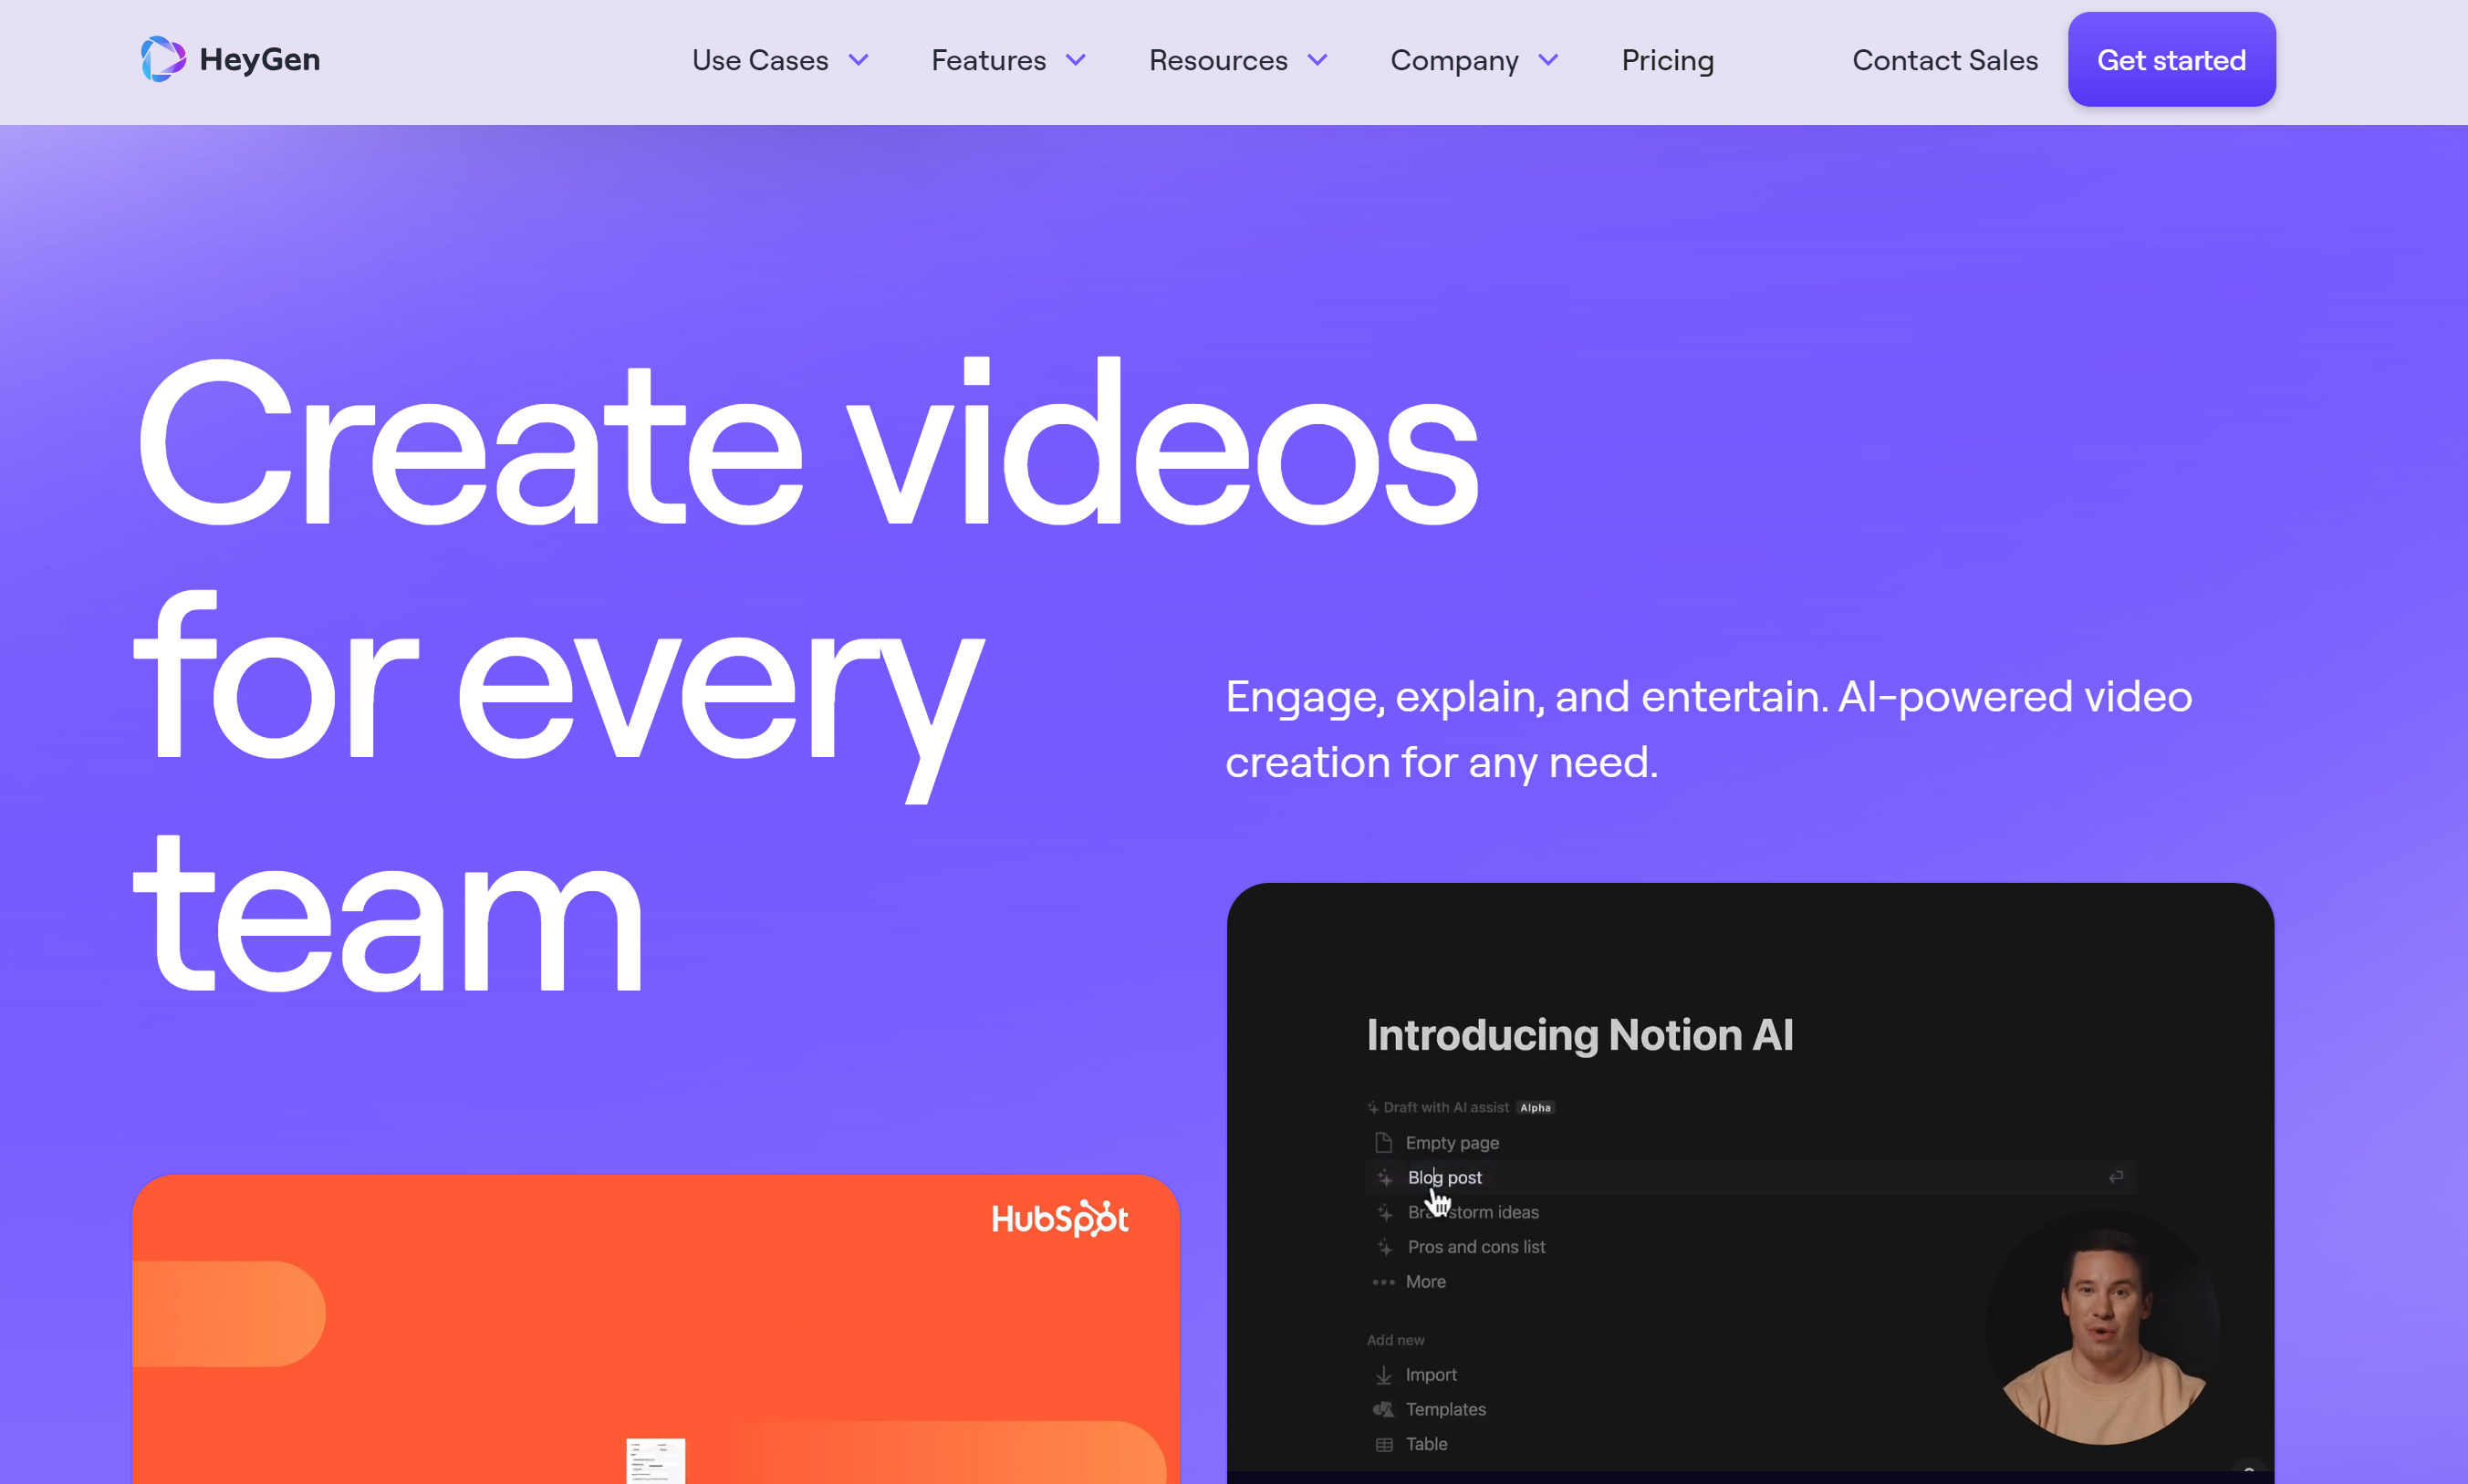
Task: Click the HubSpot logo on orange card
Action: pos(1059,1218)
